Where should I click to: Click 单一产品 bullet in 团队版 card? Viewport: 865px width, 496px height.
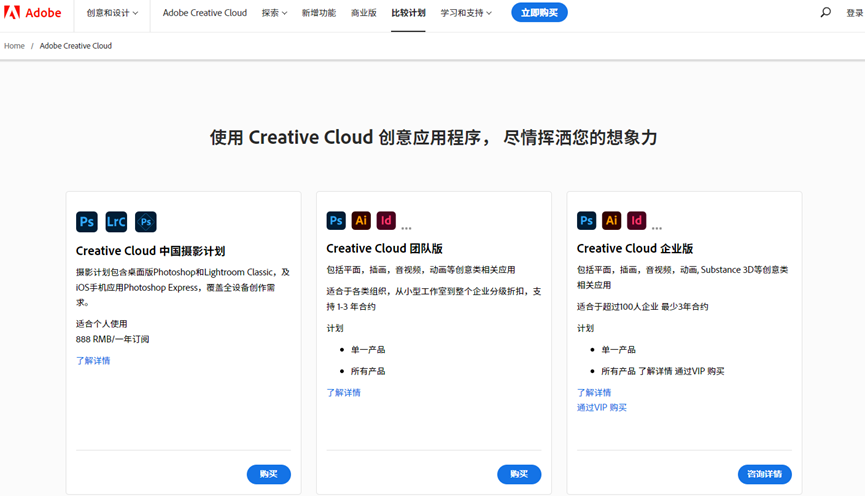pos(368,350)
